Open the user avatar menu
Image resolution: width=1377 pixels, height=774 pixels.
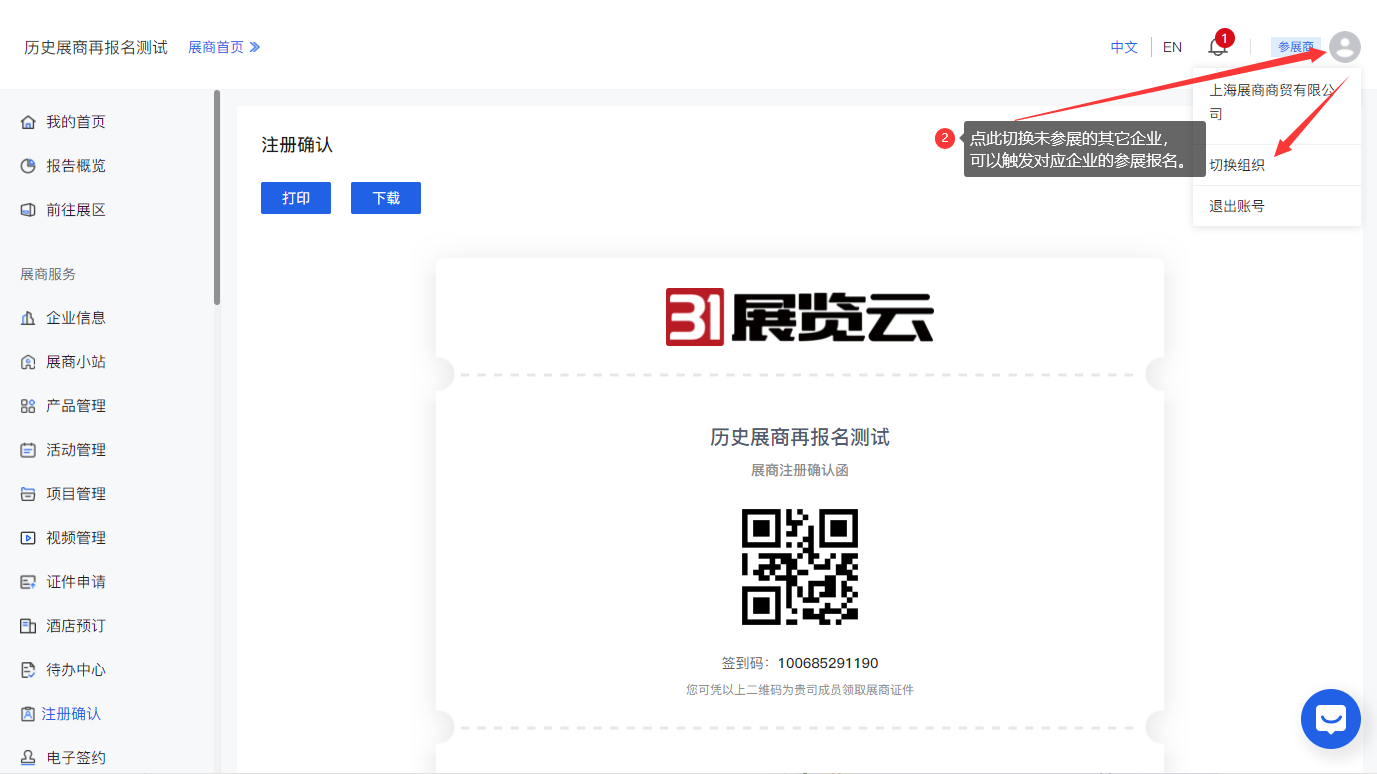[x=1344, y=47]
